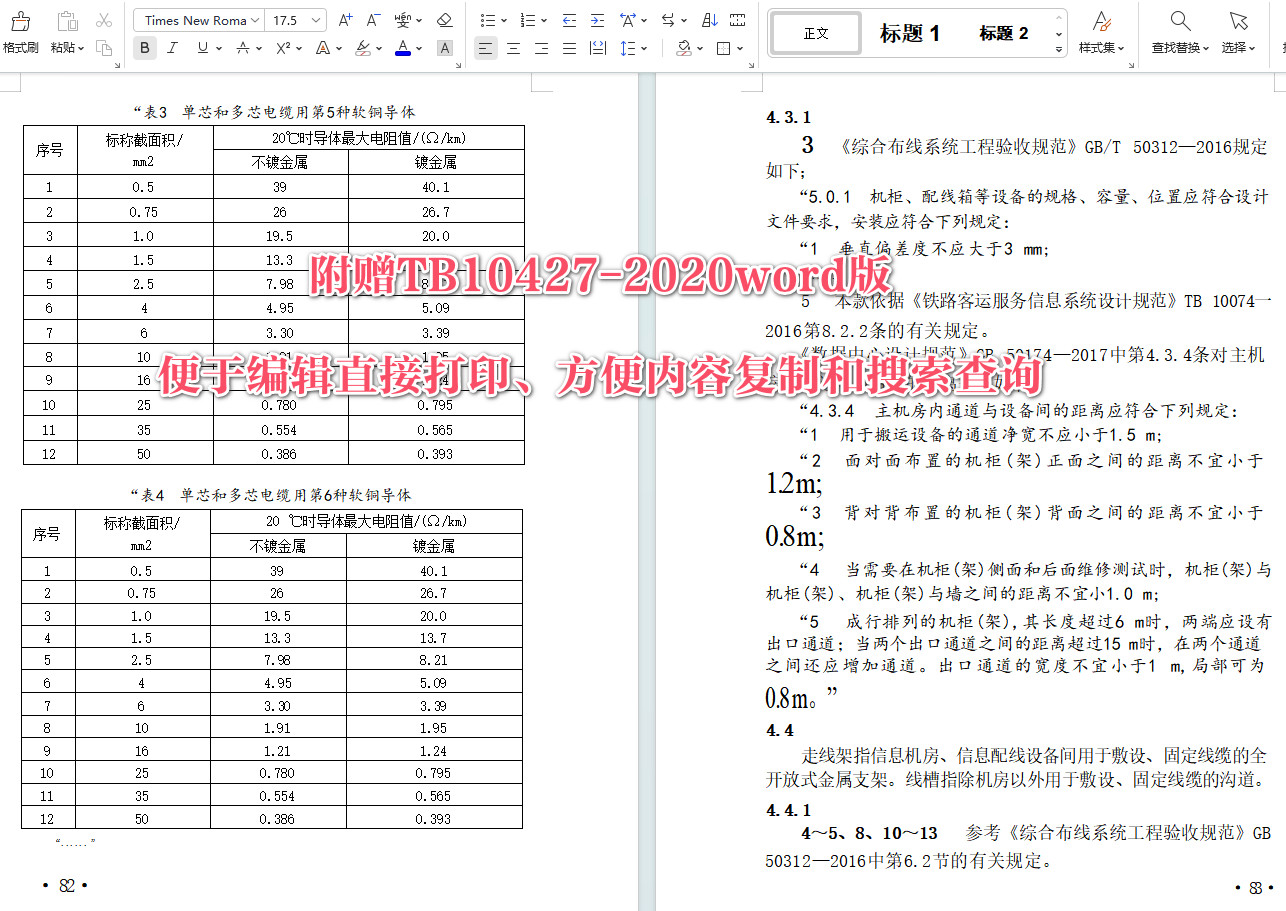Apply 标题 1 heading style
Image resolution: width=1286 pixels, height=911 pixels.
910,33
